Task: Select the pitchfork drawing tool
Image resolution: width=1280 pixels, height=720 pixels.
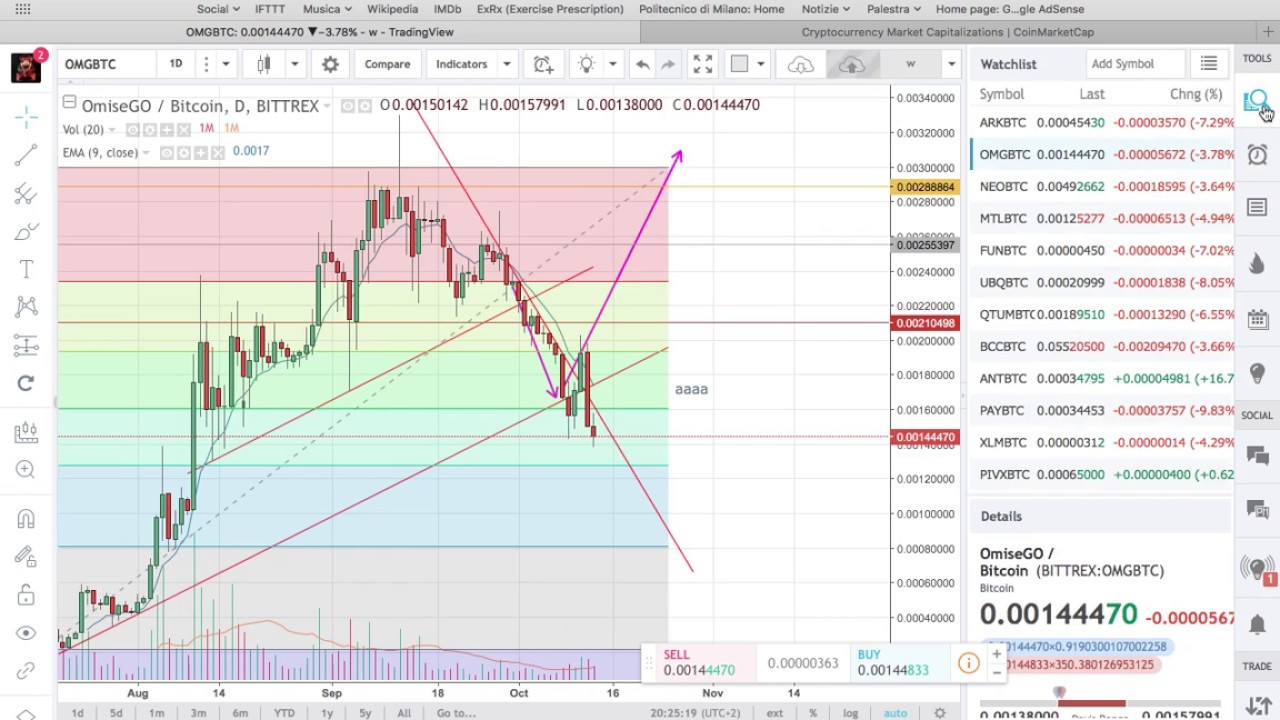Action: pyautogui.click(x=26, y=193)
